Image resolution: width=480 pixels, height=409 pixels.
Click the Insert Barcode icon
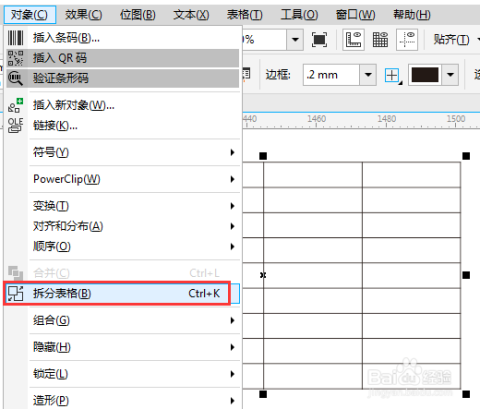pos(15,38)
